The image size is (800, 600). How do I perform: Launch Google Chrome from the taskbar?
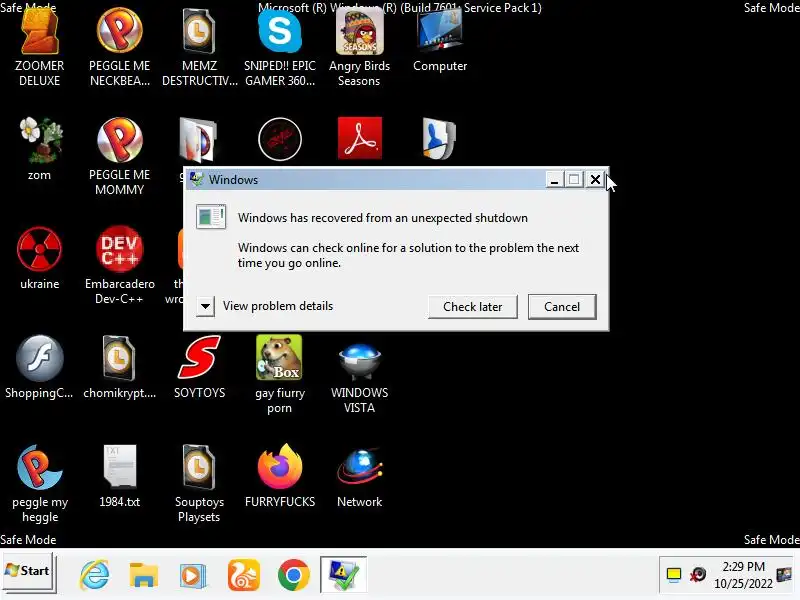pyautogui.click(x=293, y=575)
